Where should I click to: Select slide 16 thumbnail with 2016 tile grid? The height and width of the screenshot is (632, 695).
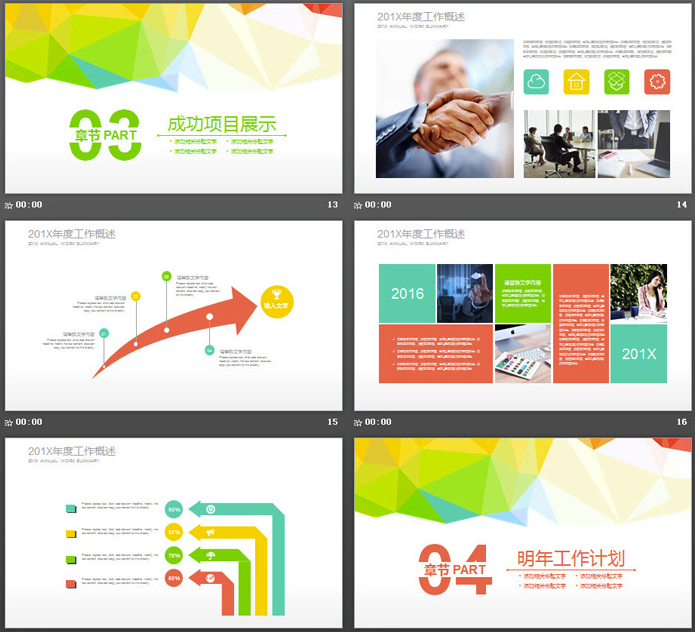coord(523,315)
